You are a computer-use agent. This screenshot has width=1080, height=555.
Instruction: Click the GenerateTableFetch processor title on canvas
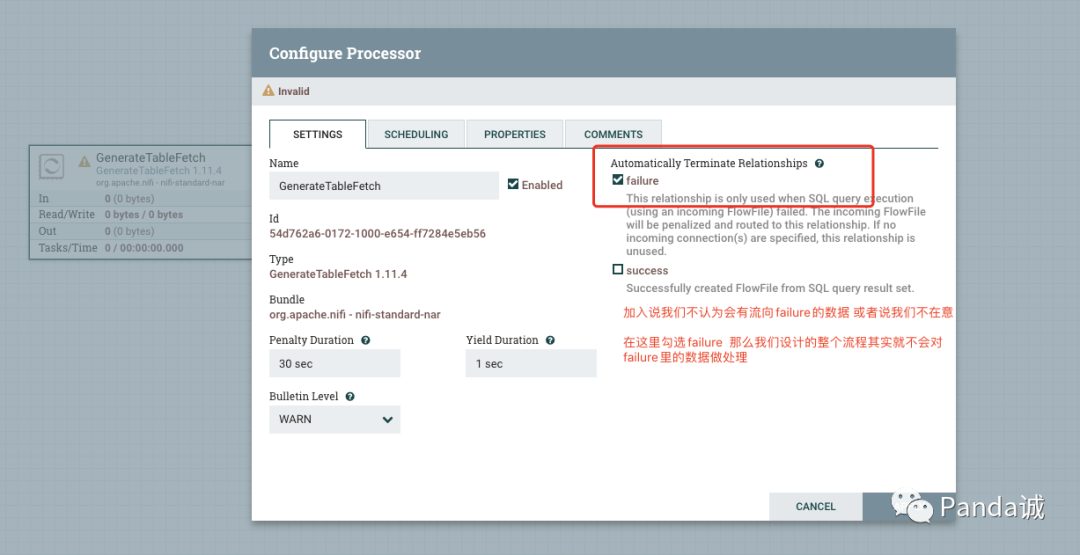pos(150,158)
